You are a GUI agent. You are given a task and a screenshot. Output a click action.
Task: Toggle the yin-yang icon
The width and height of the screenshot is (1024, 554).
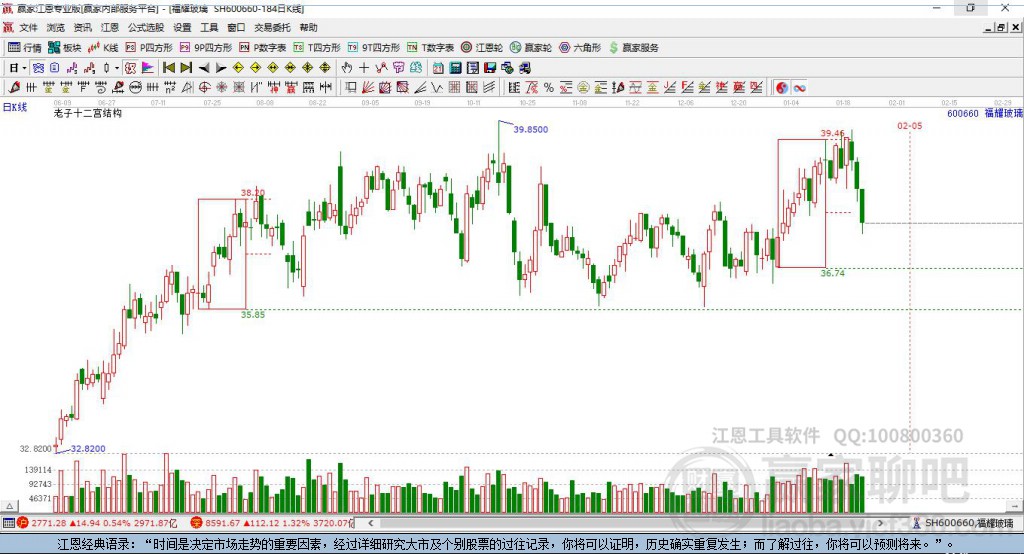click(x=782, y=88)
